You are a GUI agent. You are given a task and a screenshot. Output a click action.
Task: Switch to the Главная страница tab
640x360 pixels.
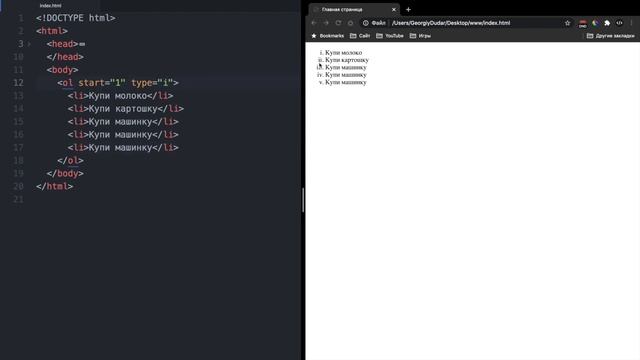click(x=353, y=9)
